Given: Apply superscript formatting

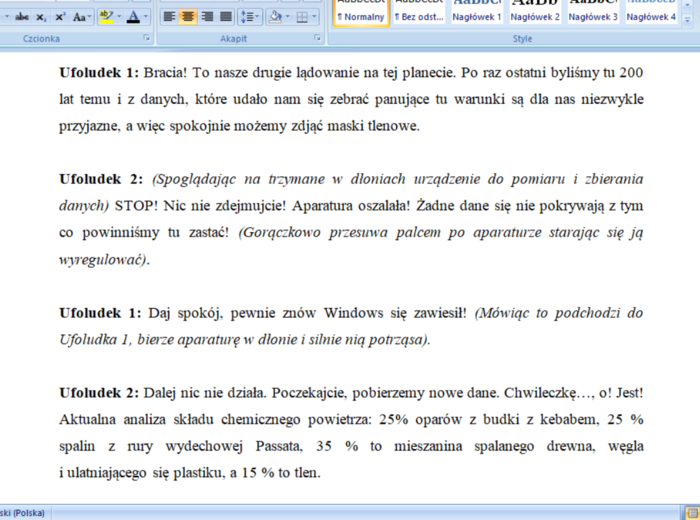Looking at the screenshot, I should 60,17.
